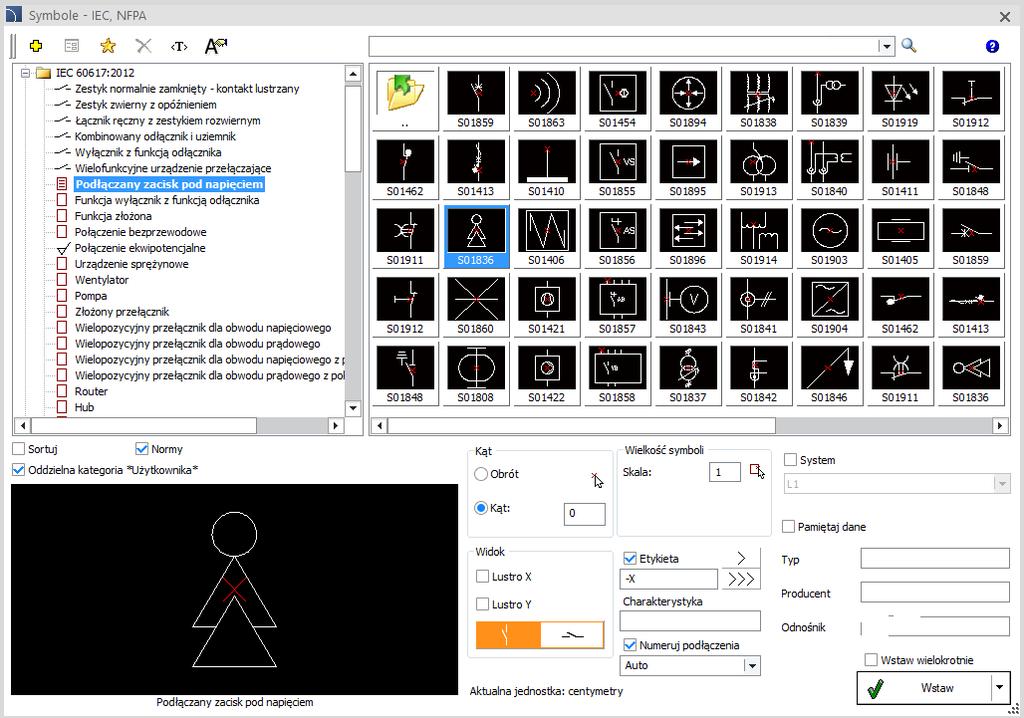
Task: Open the L1 system dropdown
Action: (x=1001, y=484)
